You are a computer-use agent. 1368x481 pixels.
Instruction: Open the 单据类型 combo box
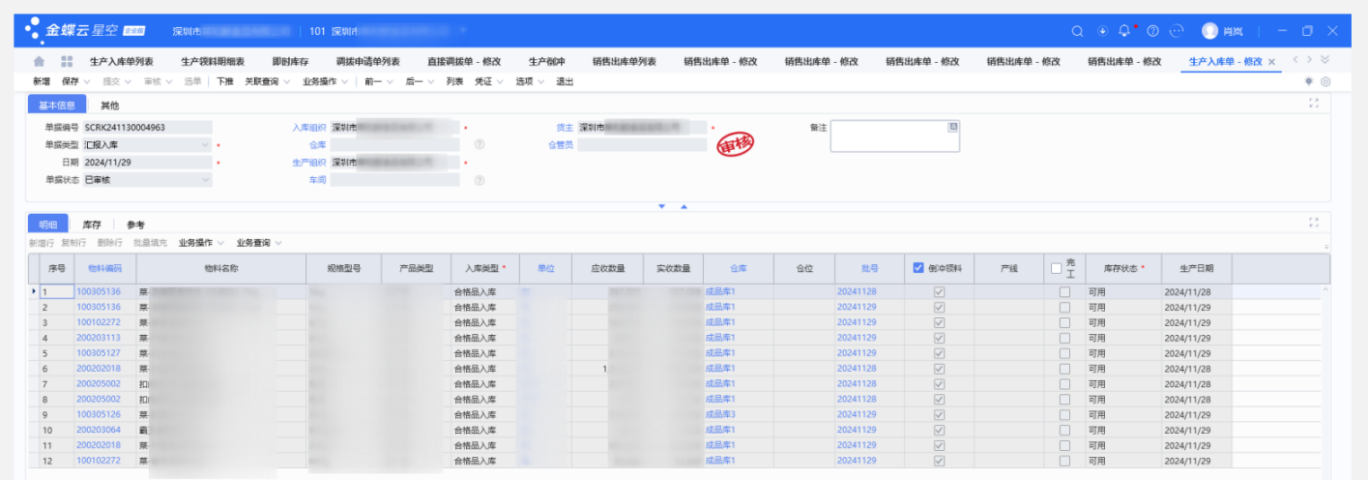point(147,145)
